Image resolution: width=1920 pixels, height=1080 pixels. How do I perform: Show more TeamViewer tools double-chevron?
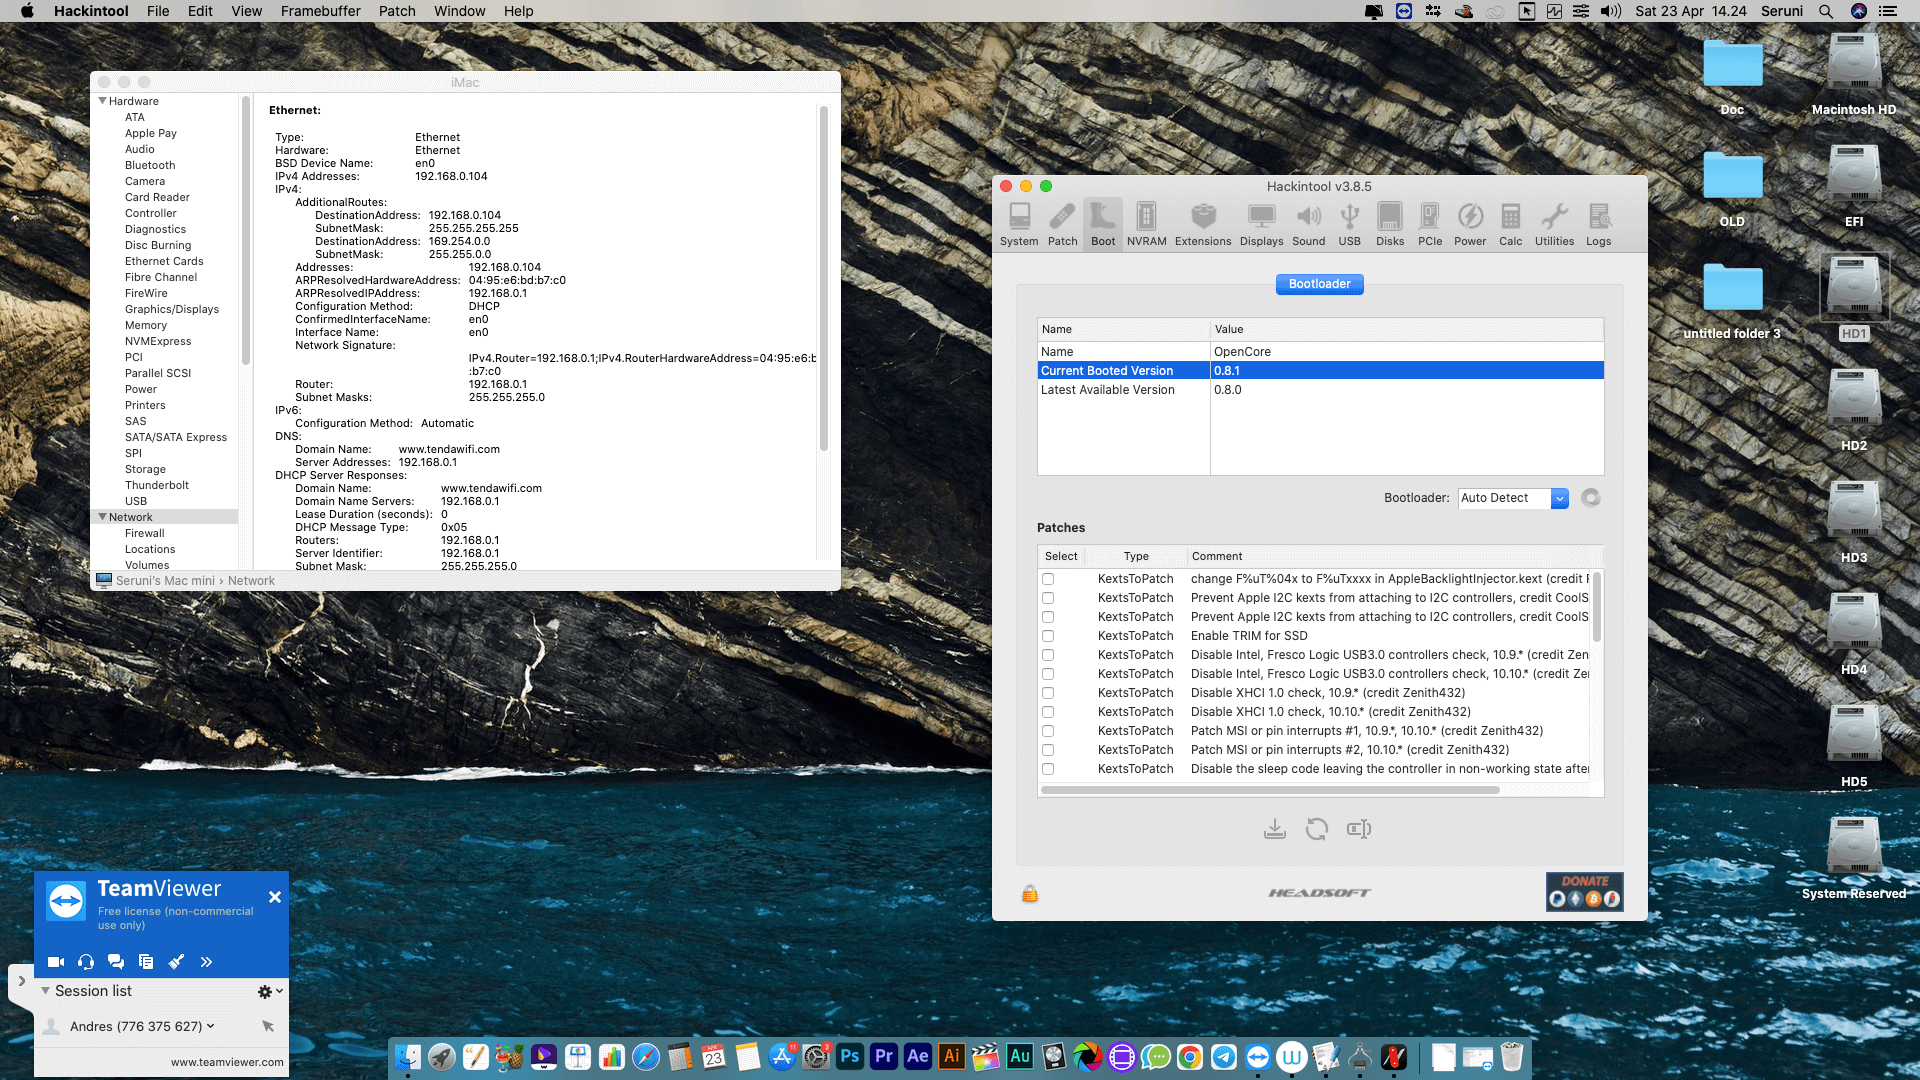pos(206,962)
